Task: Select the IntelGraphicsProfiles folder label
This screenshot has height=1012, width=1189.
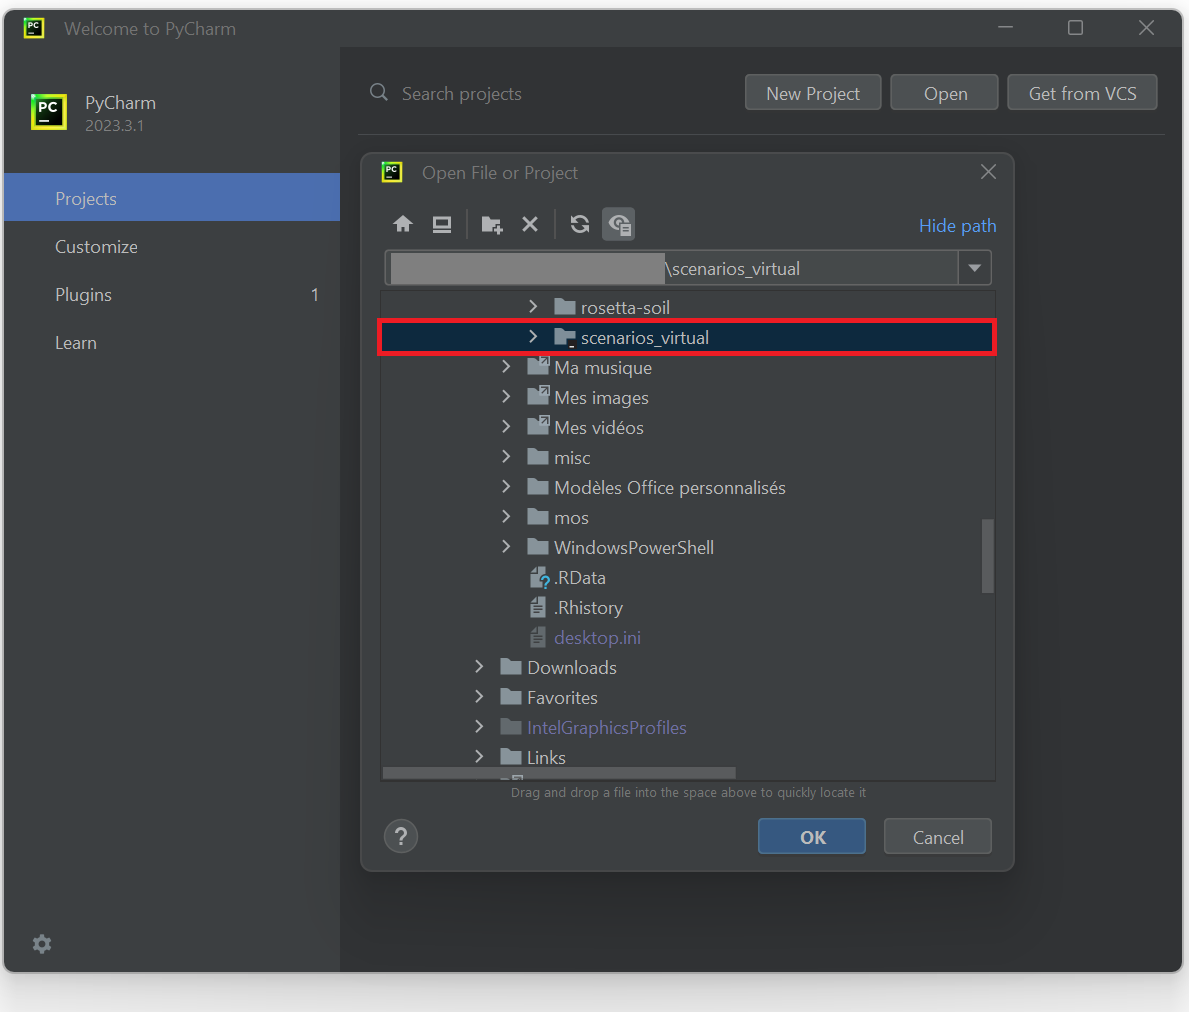Action: tap(607, 728)
